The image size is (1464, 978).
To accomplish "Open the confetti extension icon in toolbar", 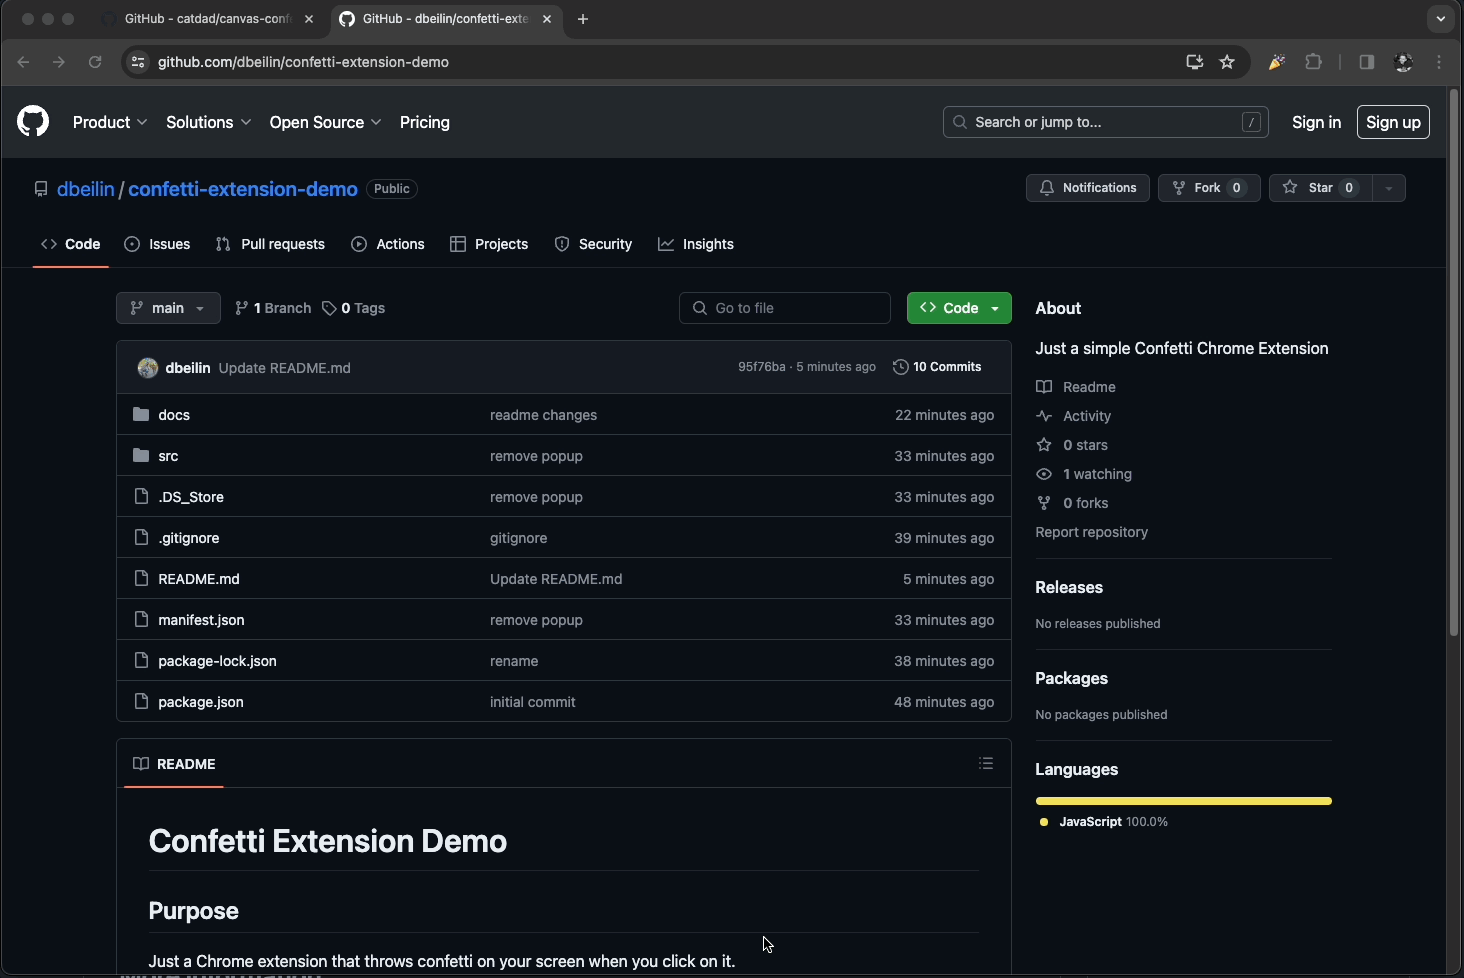I will tap(1277, 62).
